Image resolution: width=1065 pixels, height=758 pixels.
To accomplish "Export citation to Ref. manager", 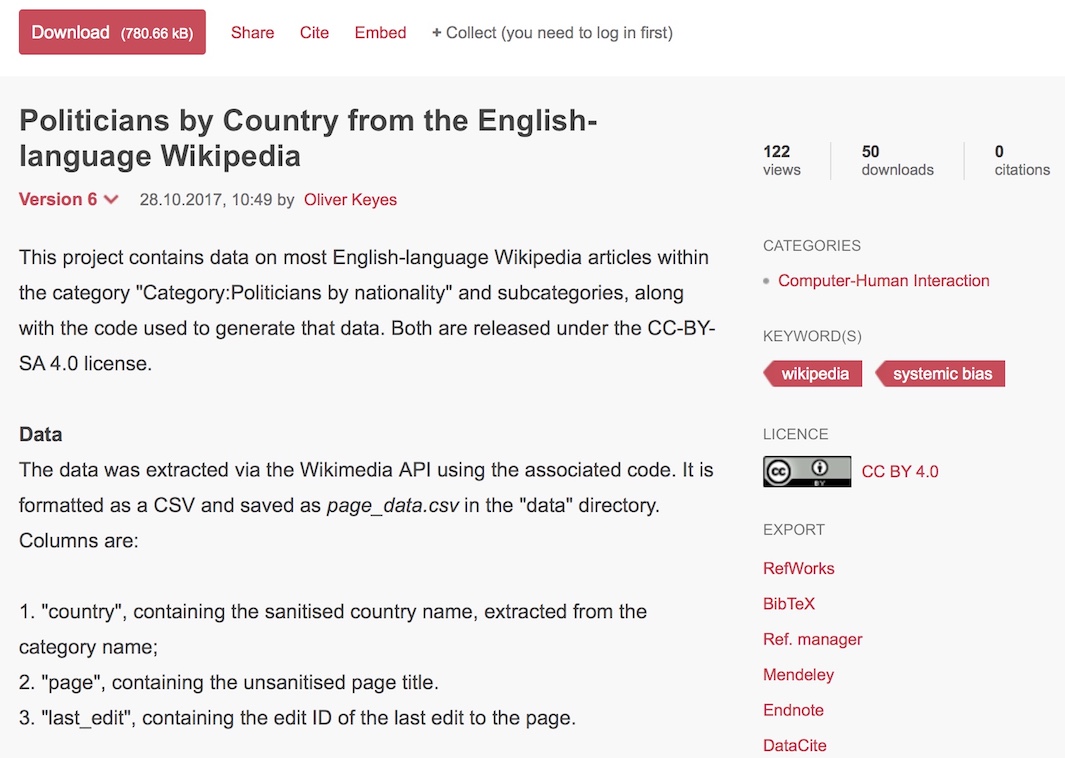I will [812, 639].
